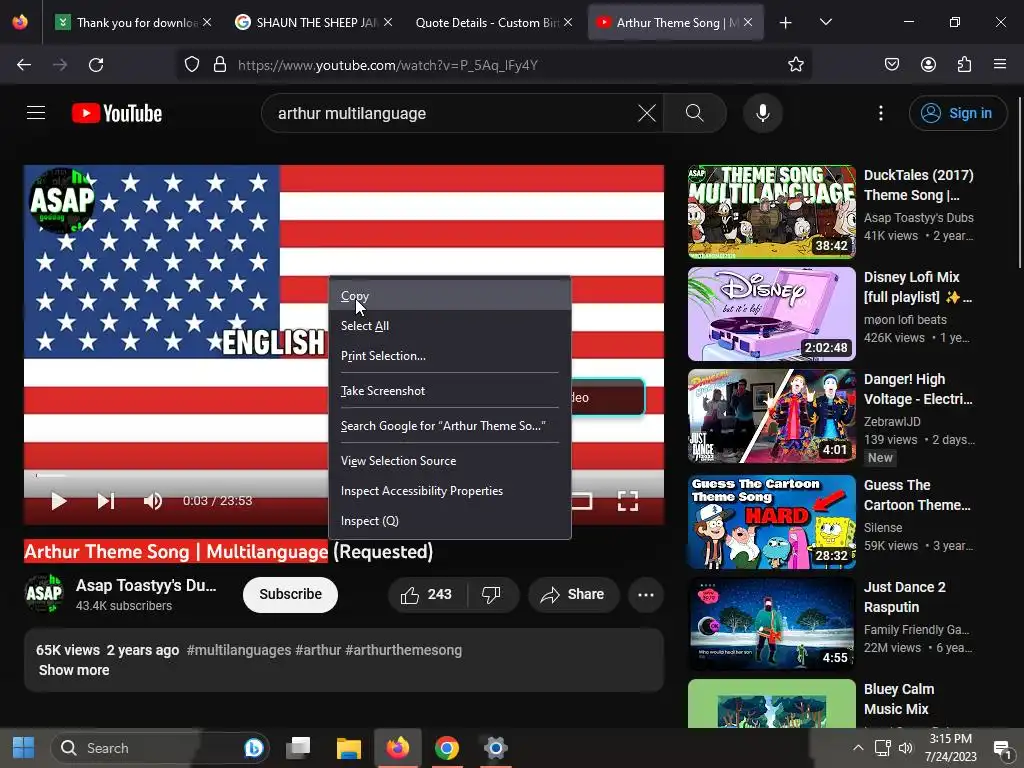The height and width of the screenshot is (768, 1024).
Task: Open taskbar volume speaker icon
Action: 906,748
